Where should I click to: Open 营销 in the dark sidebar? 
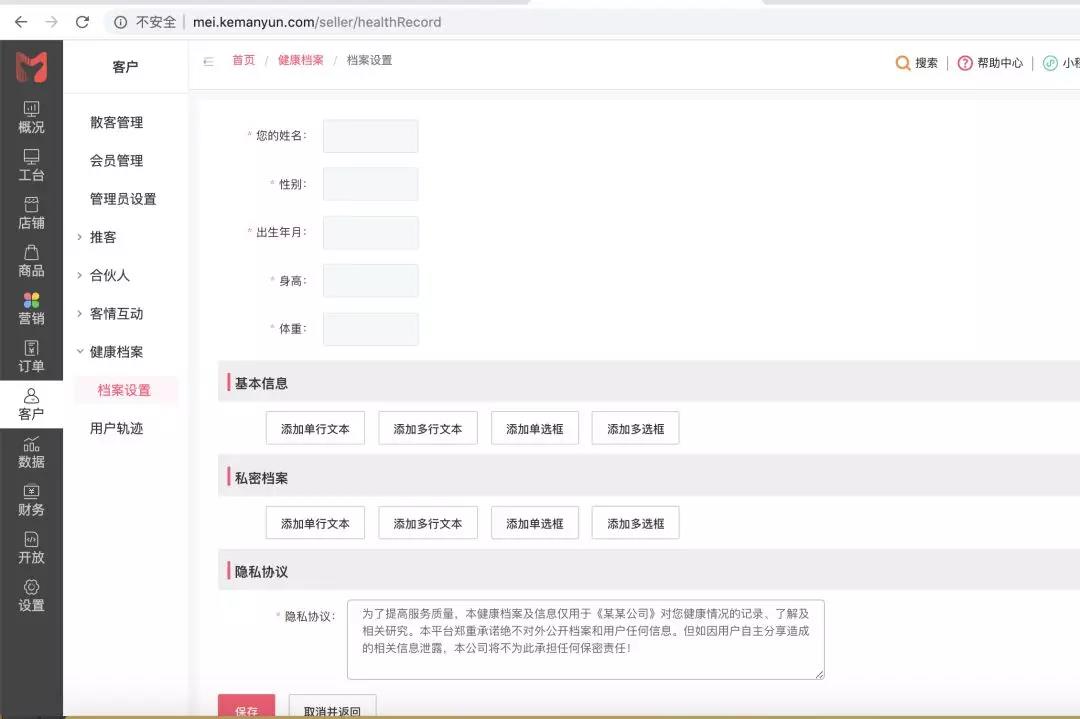point(31,309)
